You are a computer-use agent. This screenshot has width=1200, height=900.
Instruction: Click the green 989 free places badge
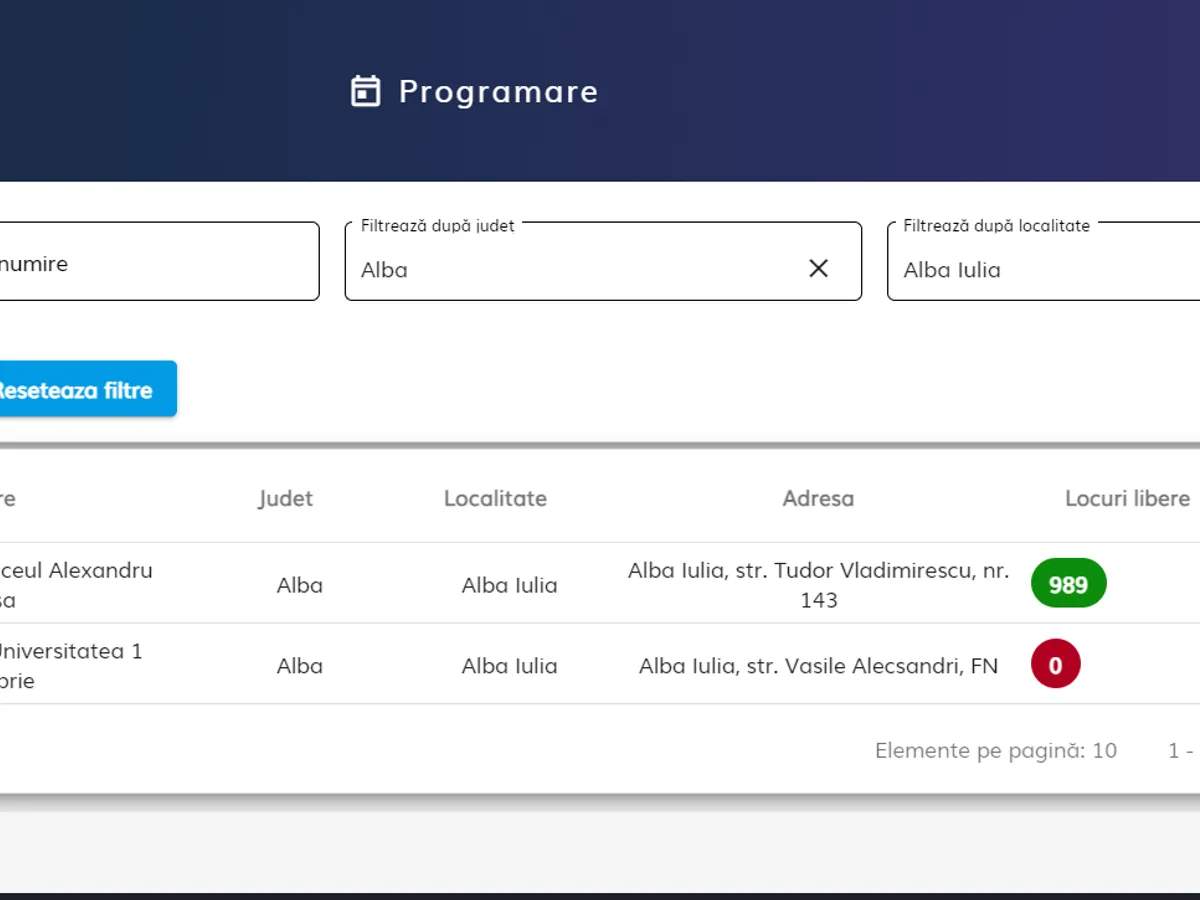(1068, 584)
